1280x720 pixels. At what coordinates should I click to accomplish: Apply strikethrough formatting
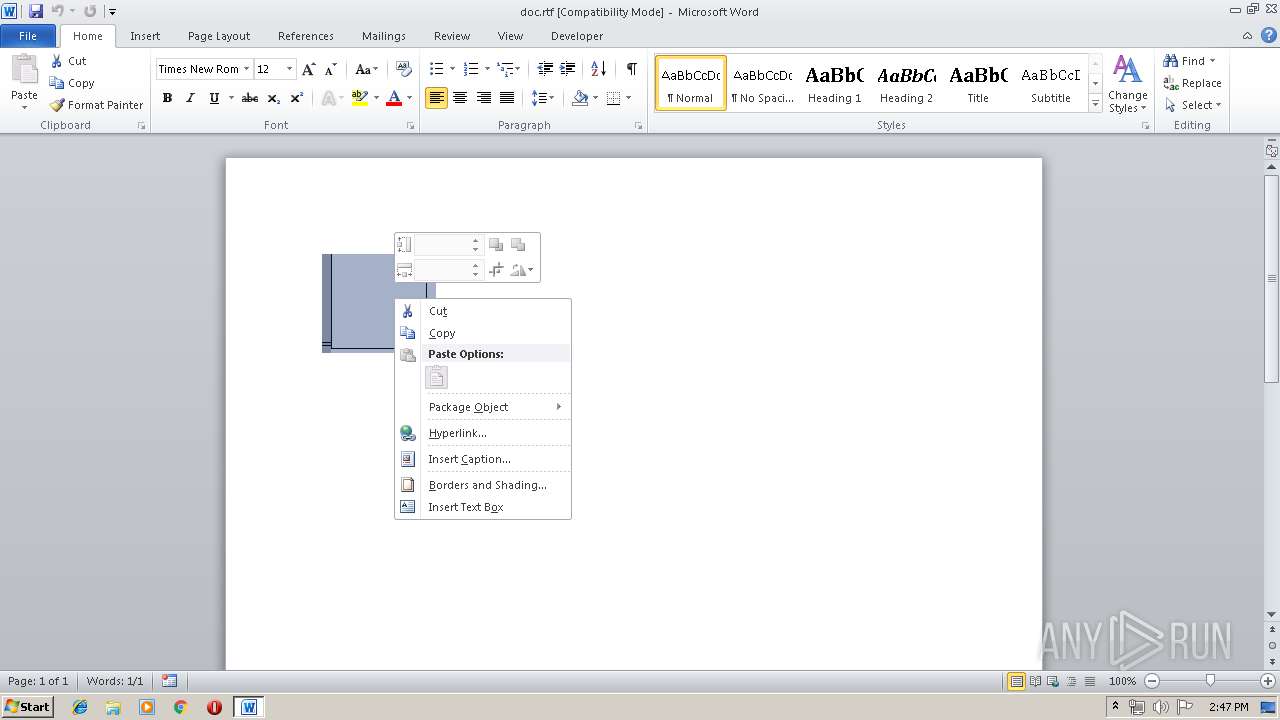pos(250,98)
